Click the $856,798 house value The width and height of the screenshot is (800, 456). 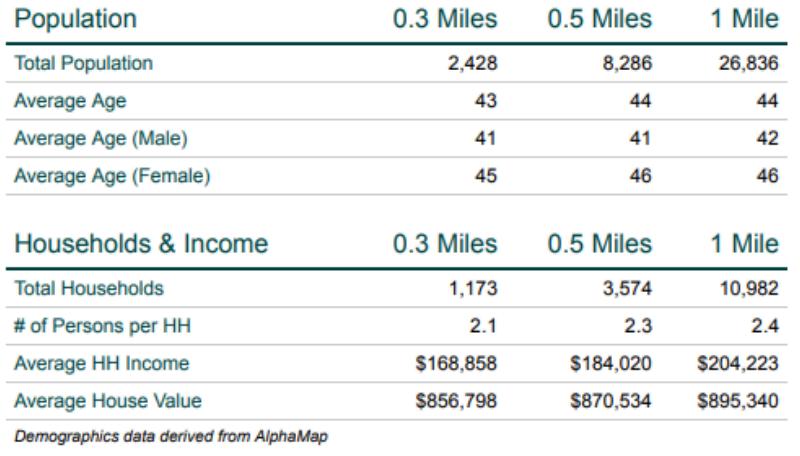(456, 401)
